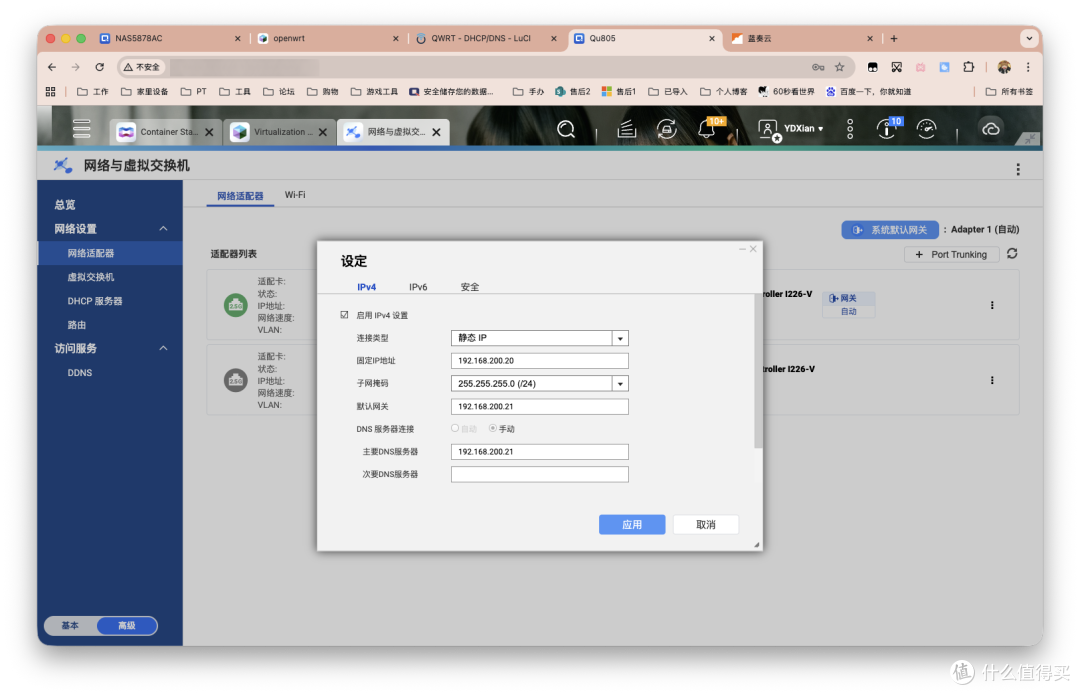The height and width of the screenshot is (695, 1080).
Task: Collapse the network settings sidebar section
Action: coord(163,229)
